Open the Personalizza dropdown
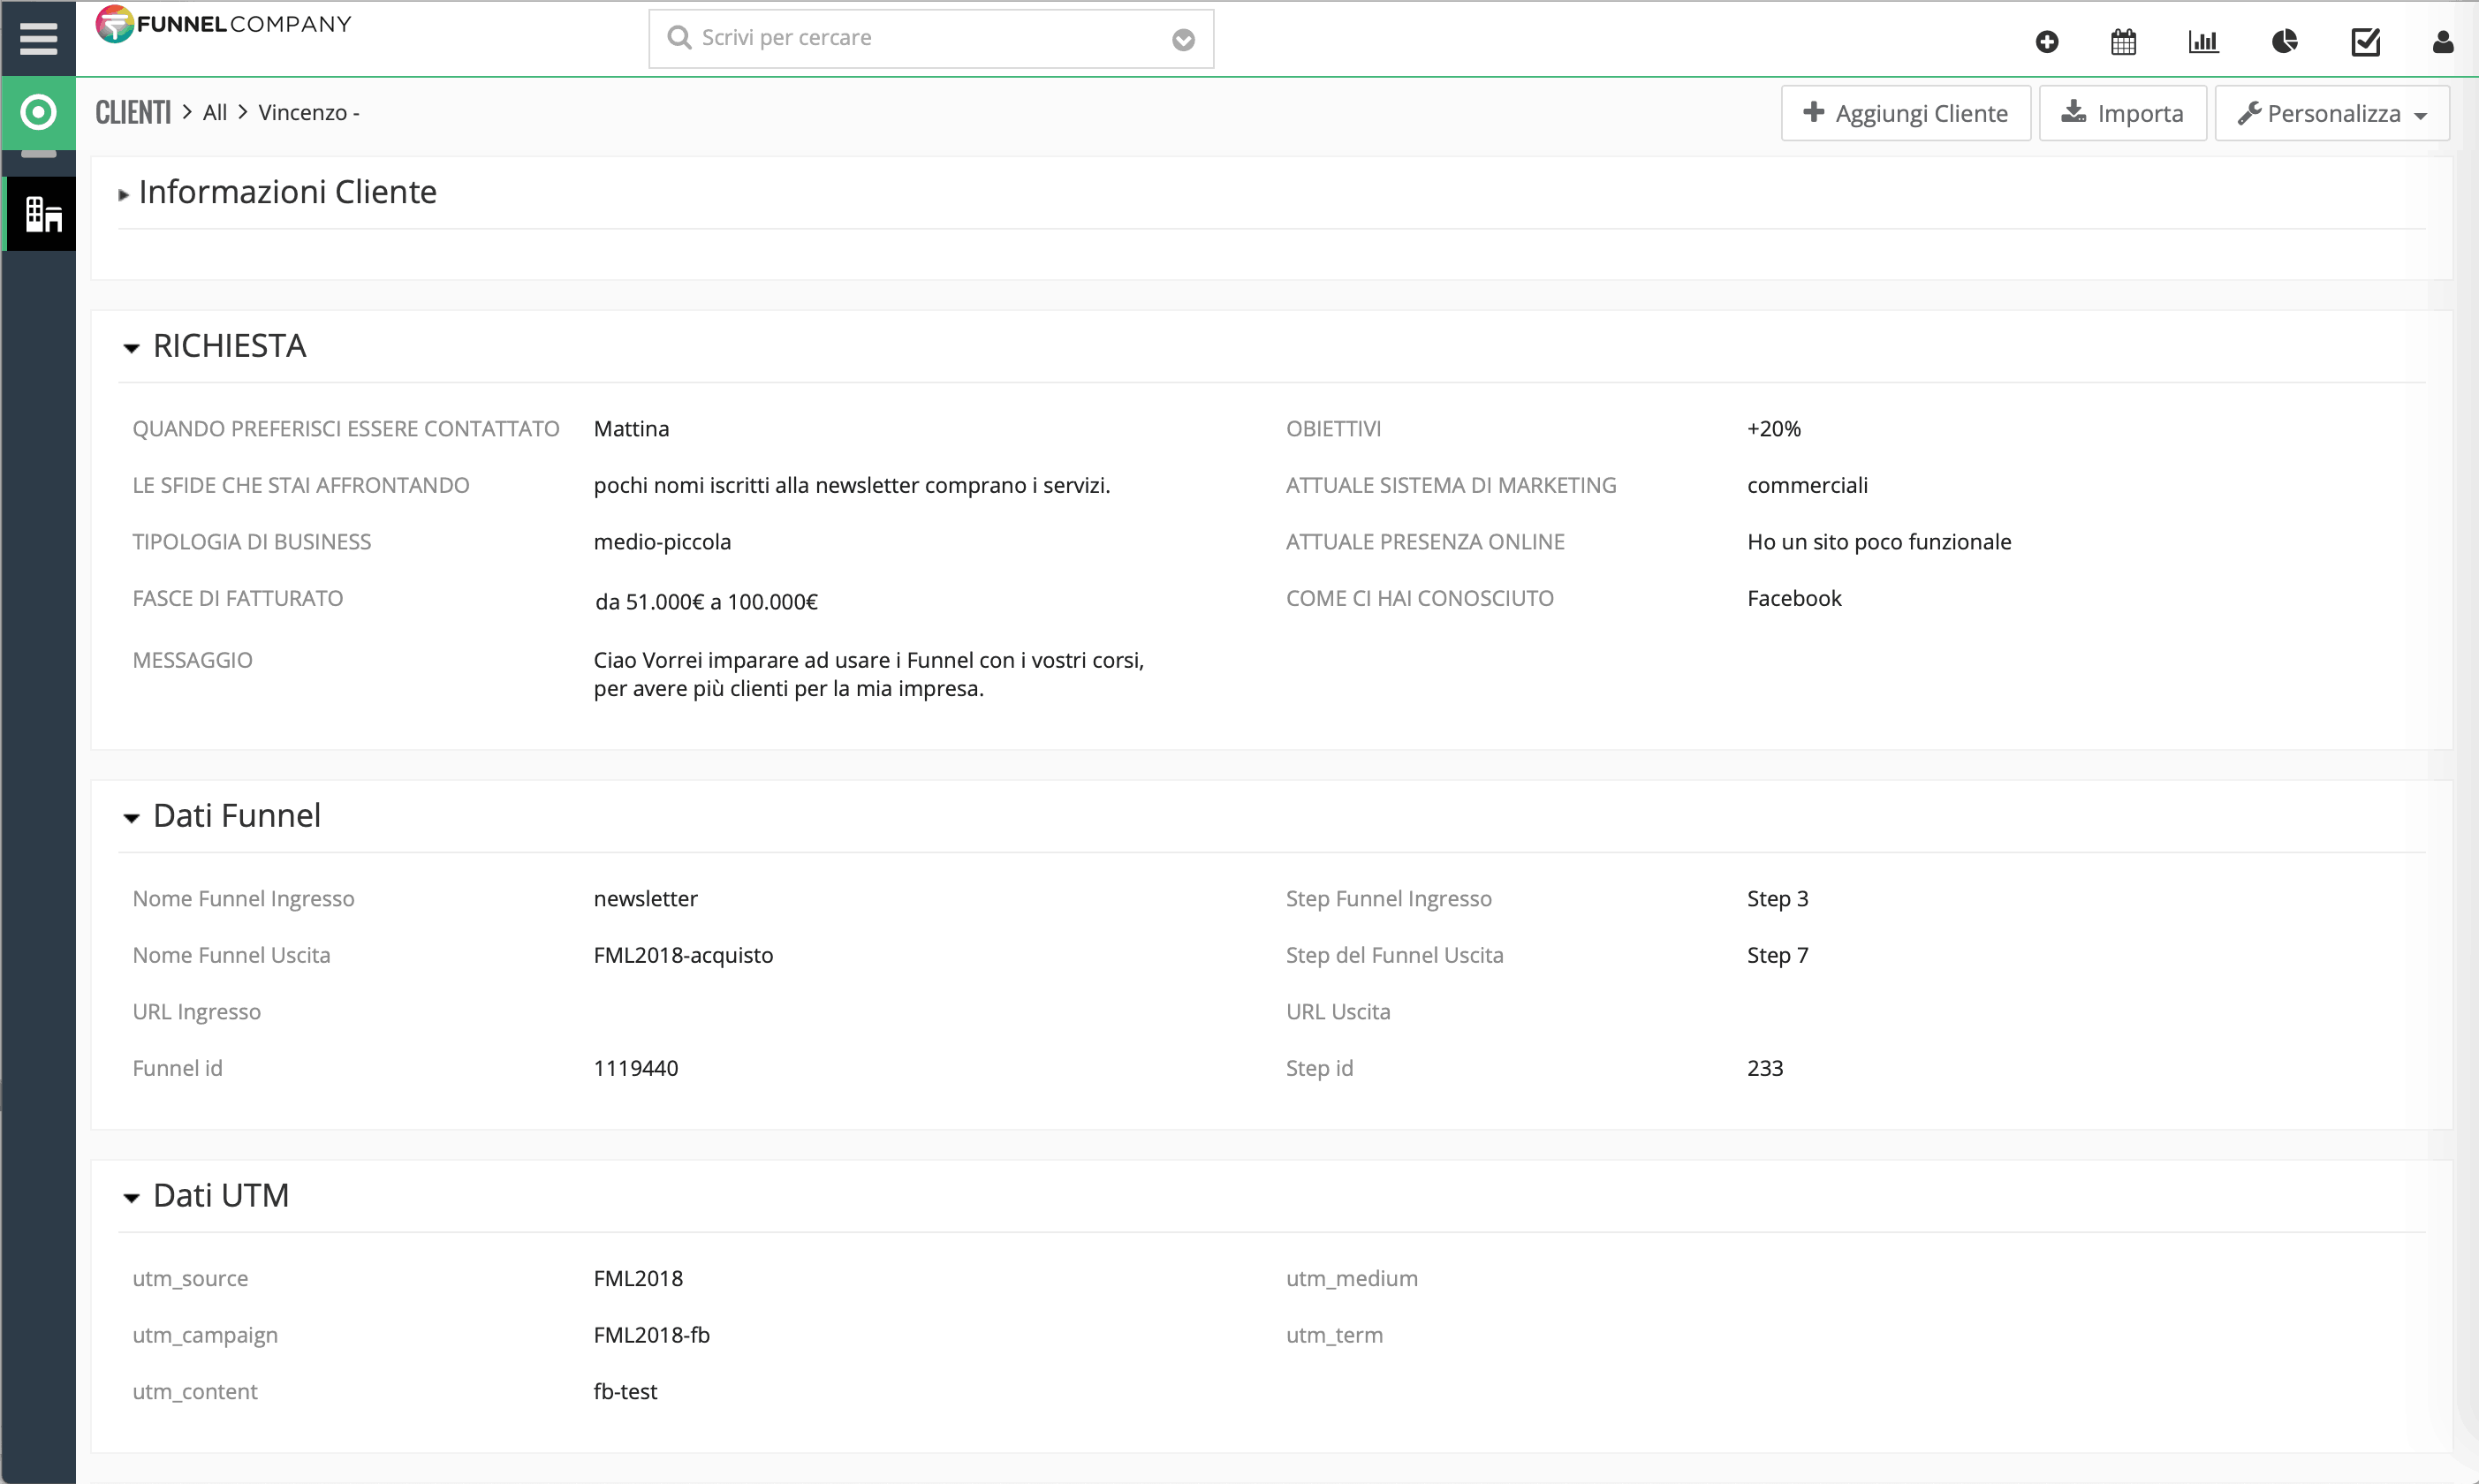Image resolution: width=2479 pixels, height=1484 pixels. click(x=2331, y=113)
